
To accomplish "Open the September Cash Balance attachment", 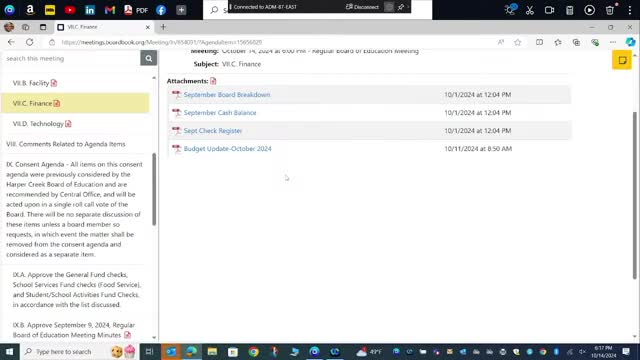I will (220, 113).
